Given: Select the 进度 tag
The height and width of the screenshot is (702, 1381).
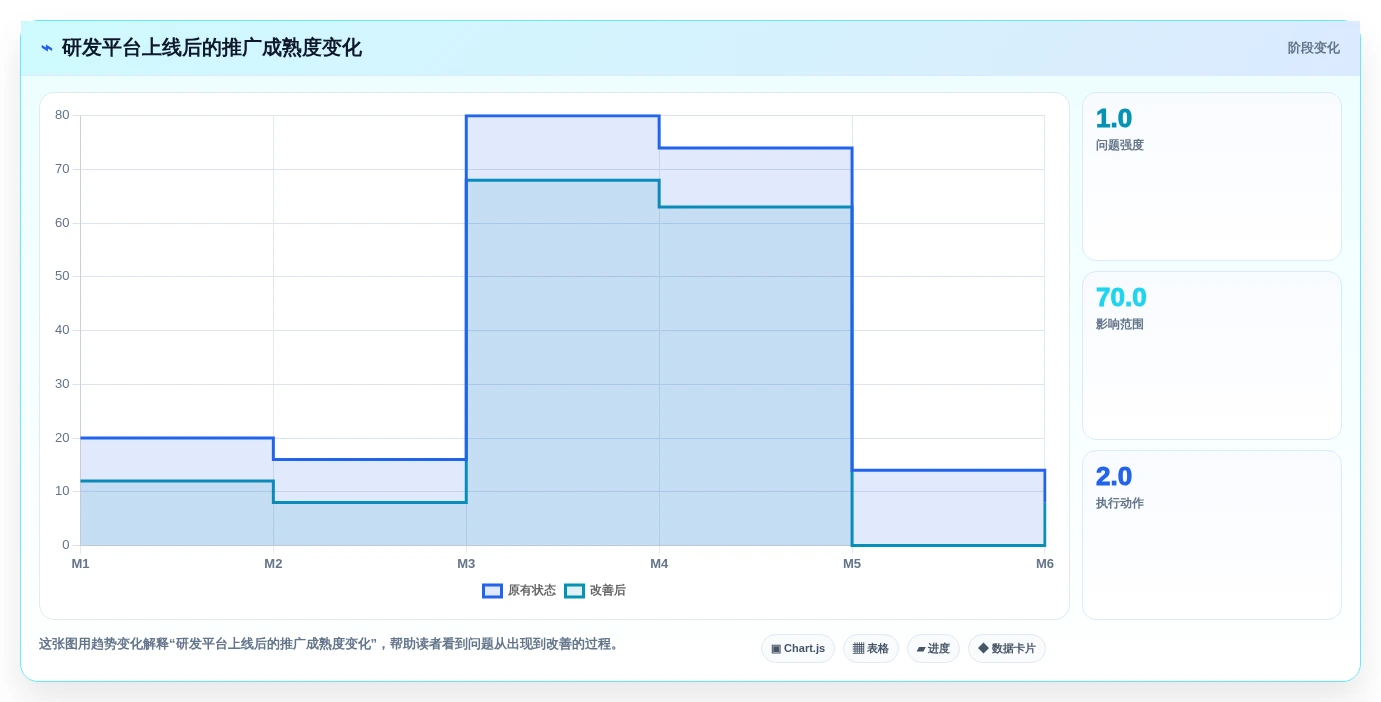Looking at the screenshot, I should coord(933,649).
